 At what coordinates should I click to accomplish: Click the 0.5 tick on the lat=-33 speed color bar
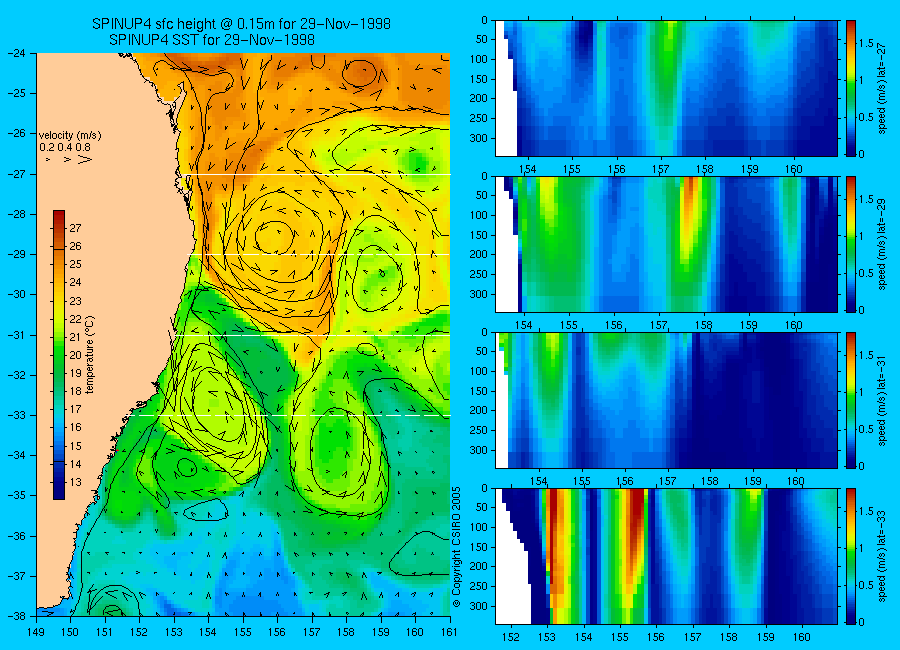867,586
